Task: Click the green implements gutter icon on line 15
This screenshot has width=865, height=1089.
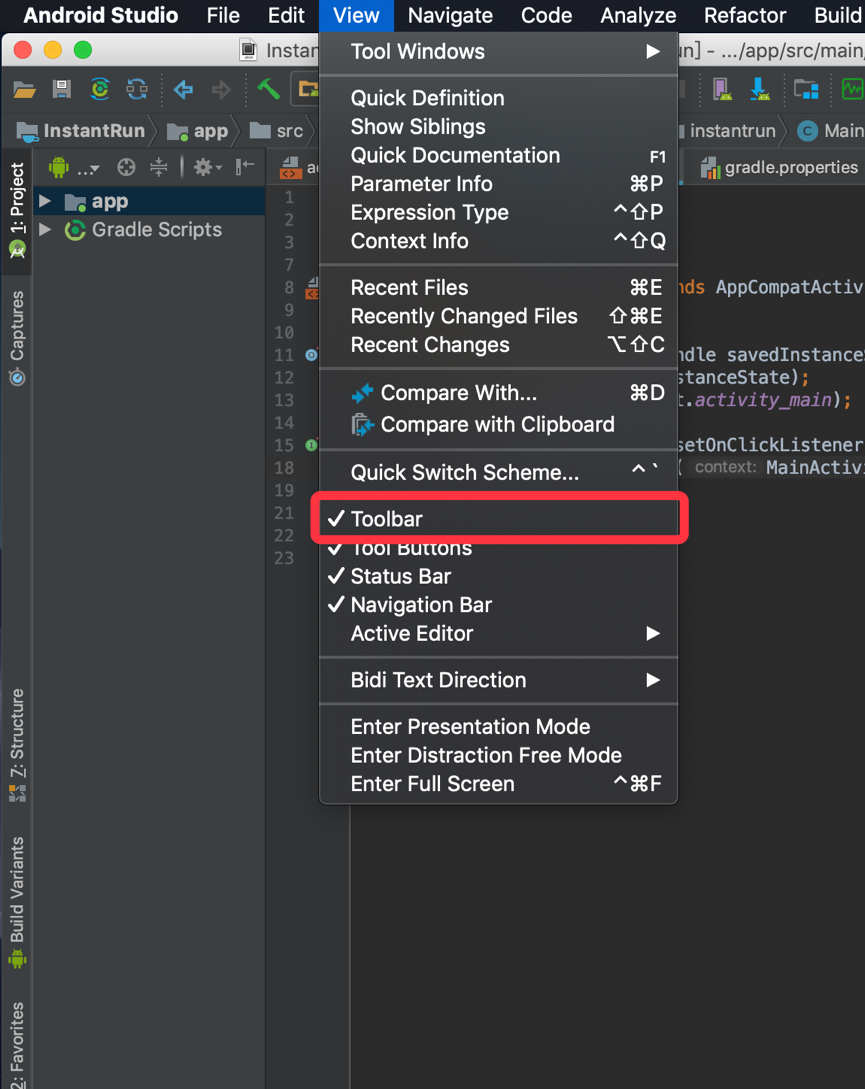Action: (311, 444)
